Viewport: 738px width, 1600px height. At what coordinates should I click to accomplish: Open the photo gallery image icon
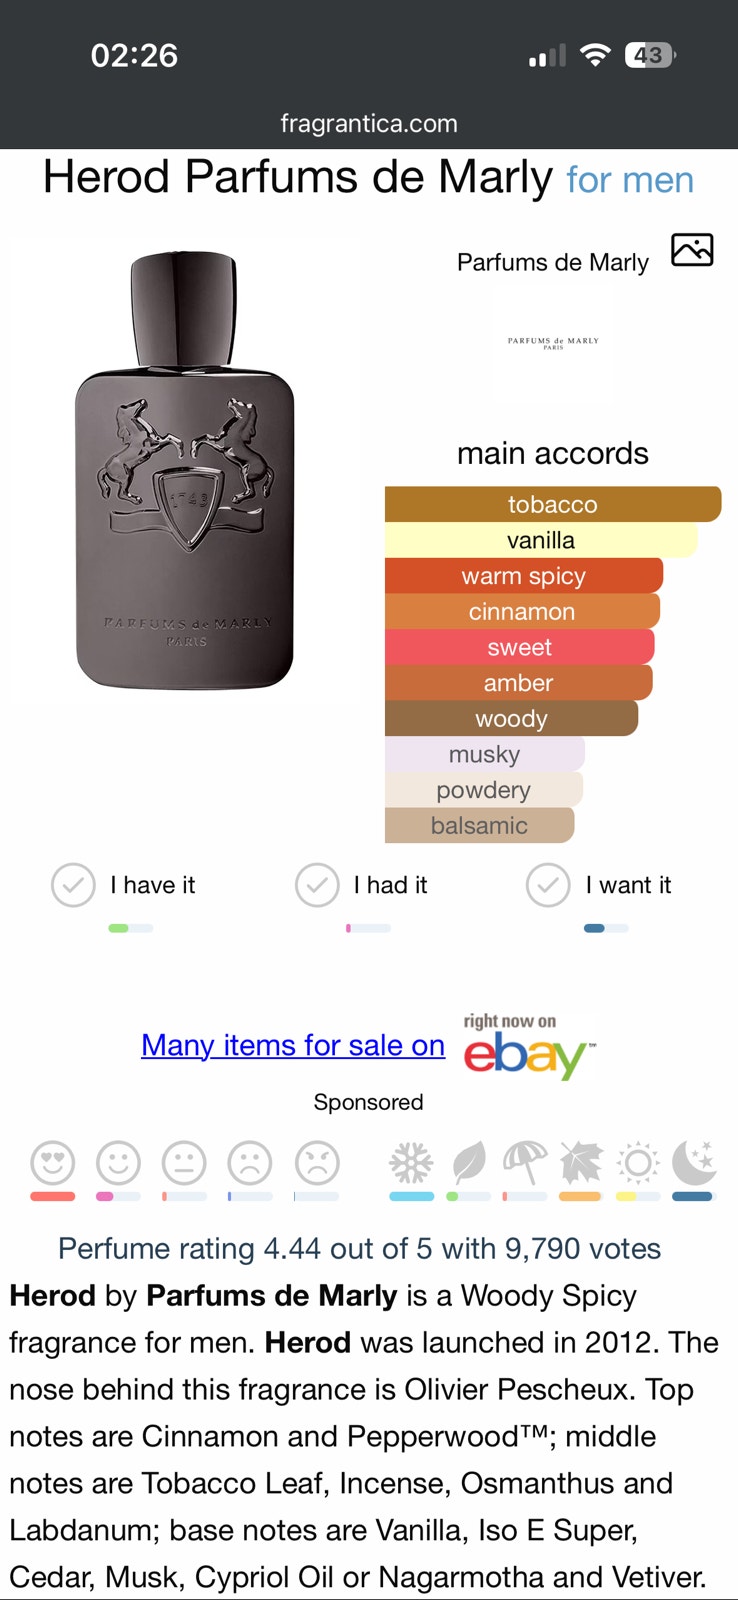click(692, 250)
